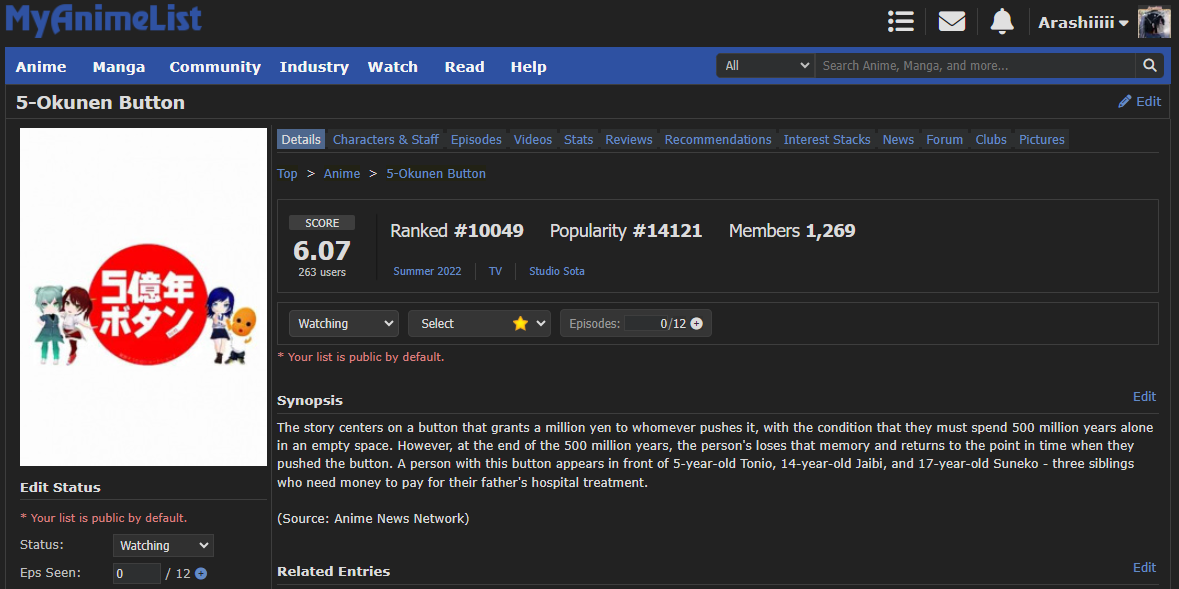1179x589 pixels.
Task: Open the Watching status dropdown in score box
Action: pos(344,323)
